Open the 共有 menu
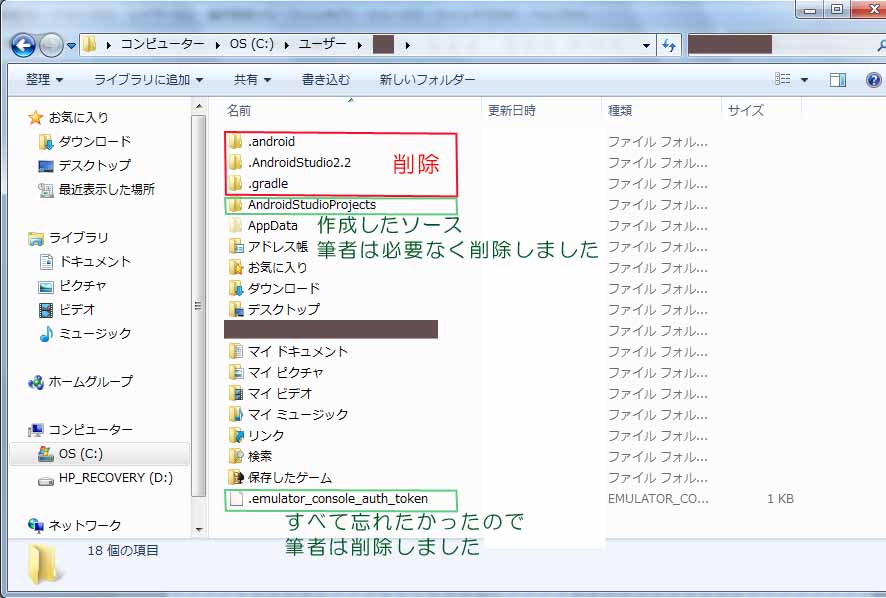The height and width of the screenshot is (598, 886). point(252,80)
